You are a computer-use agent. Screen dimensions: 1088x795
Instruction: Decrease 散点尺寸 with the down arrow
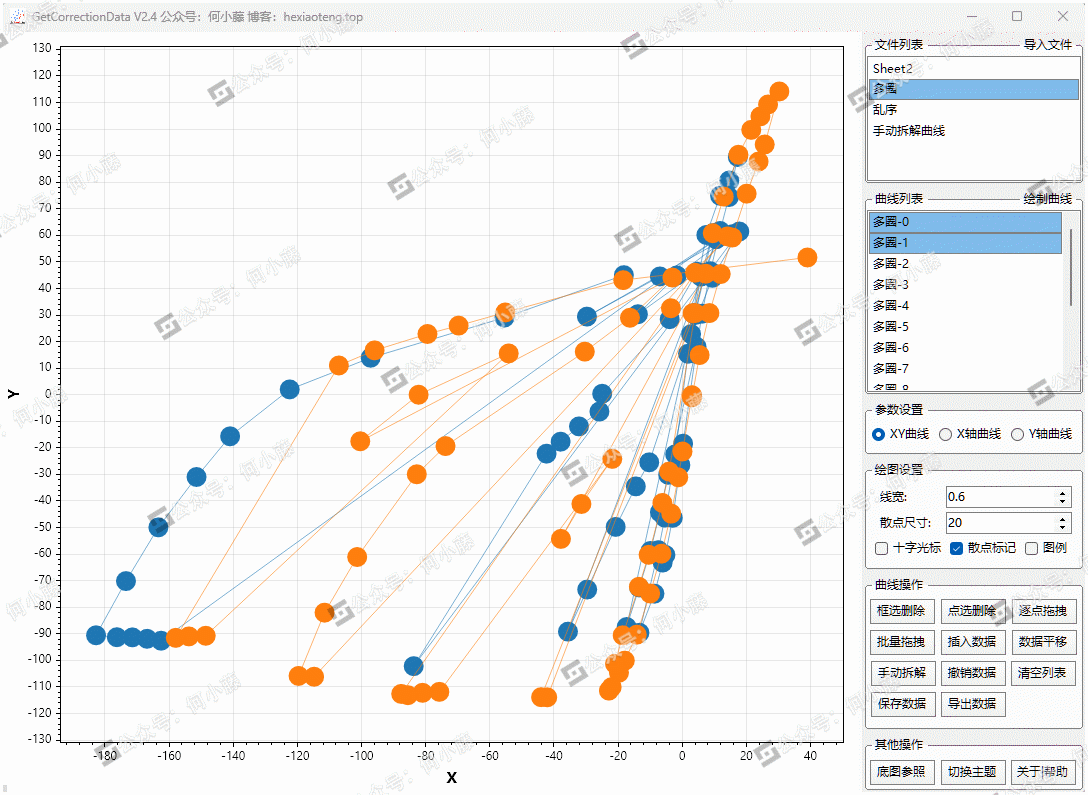[x=1063, y=527]
